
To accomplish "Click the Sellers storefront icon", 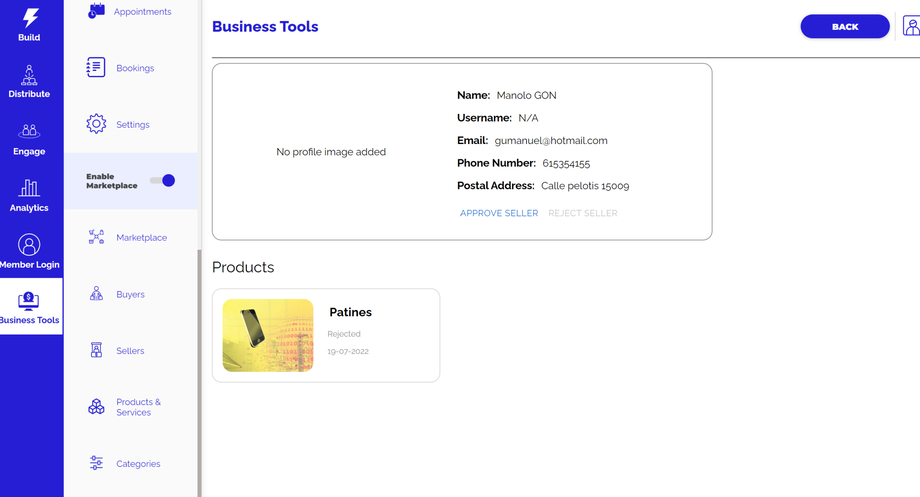I will (96, 350).
